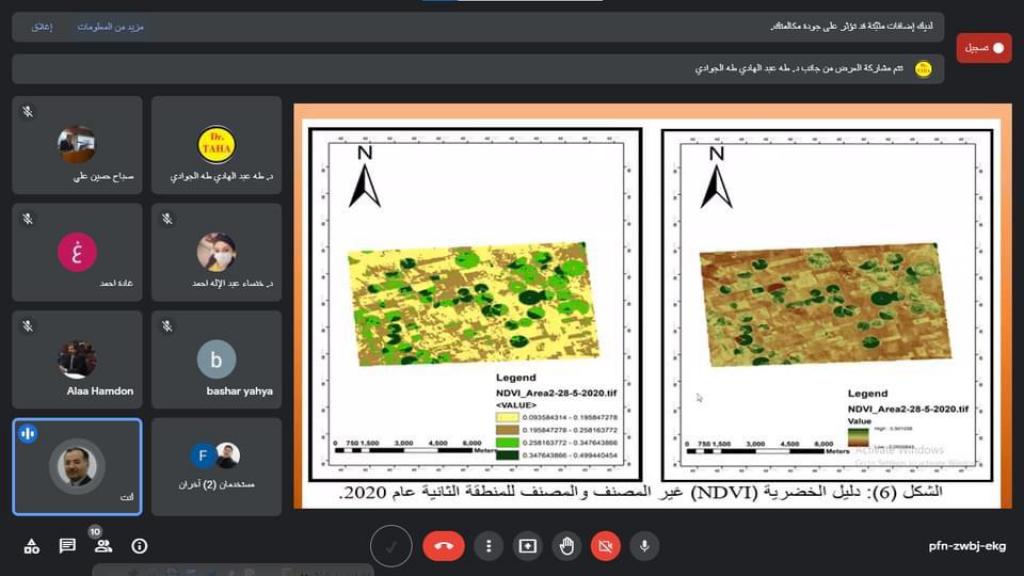Viewport: 1024px width, 576px height.
Task: Click the red recording indicator badge
Action: 984,48
